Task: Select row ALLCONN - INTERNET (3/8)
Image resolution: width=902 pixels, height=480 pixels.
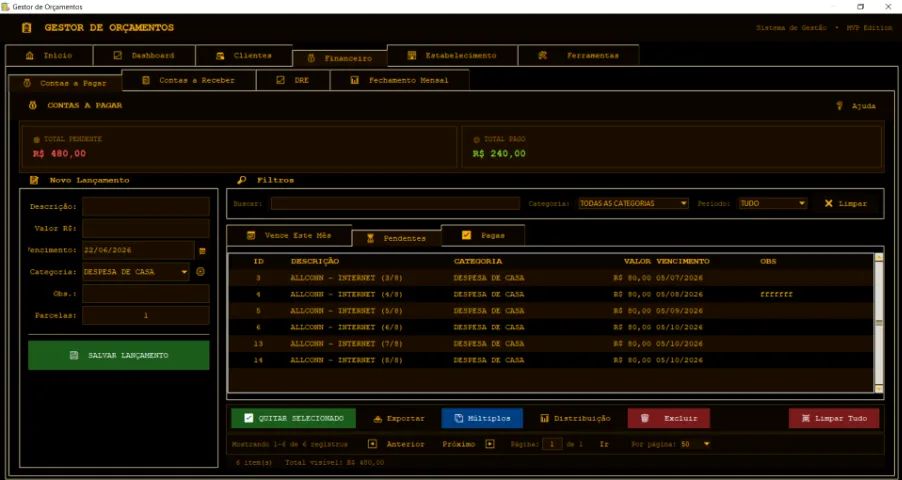Action: coord(551,278)
